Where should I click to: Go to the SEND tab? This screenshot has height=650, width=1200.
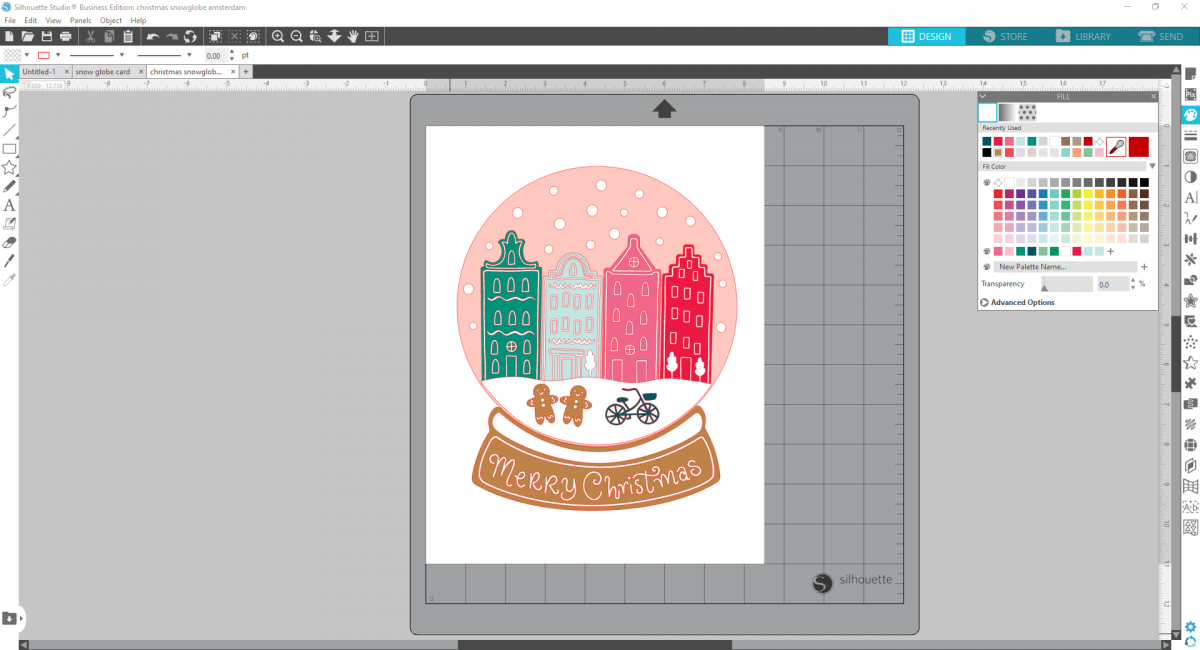(x=1160, y=36)
